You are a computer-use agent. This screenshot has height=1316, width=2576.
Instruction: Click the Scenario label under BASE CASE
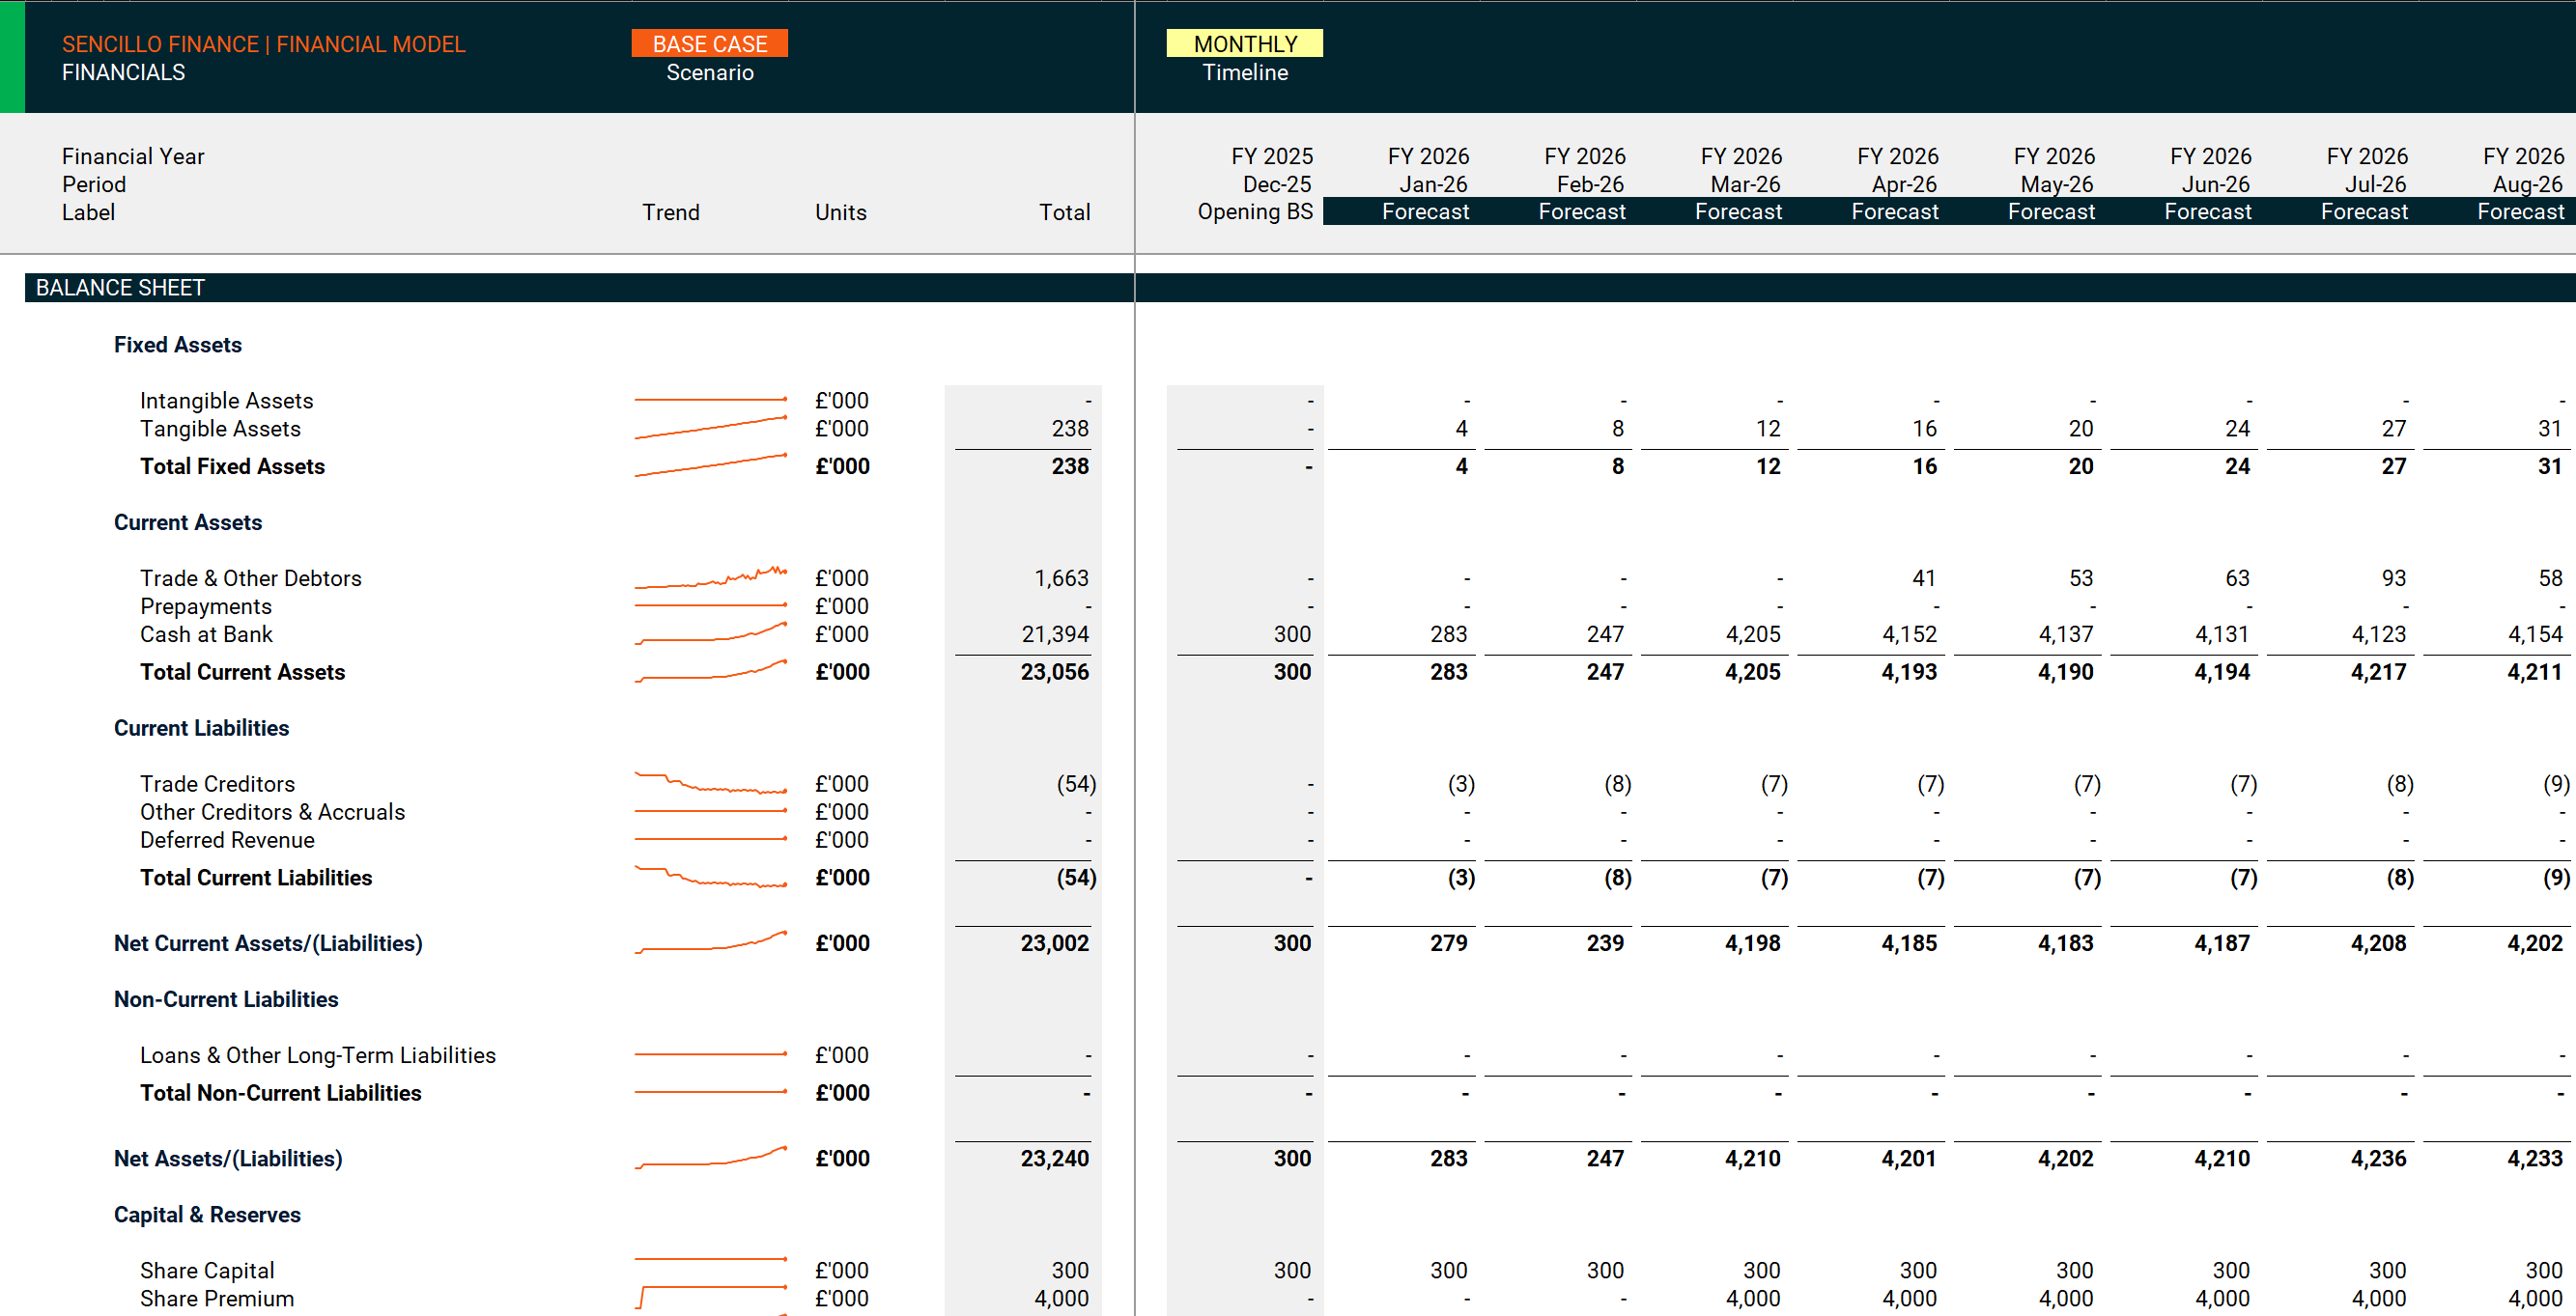click(x=709, y=72)
